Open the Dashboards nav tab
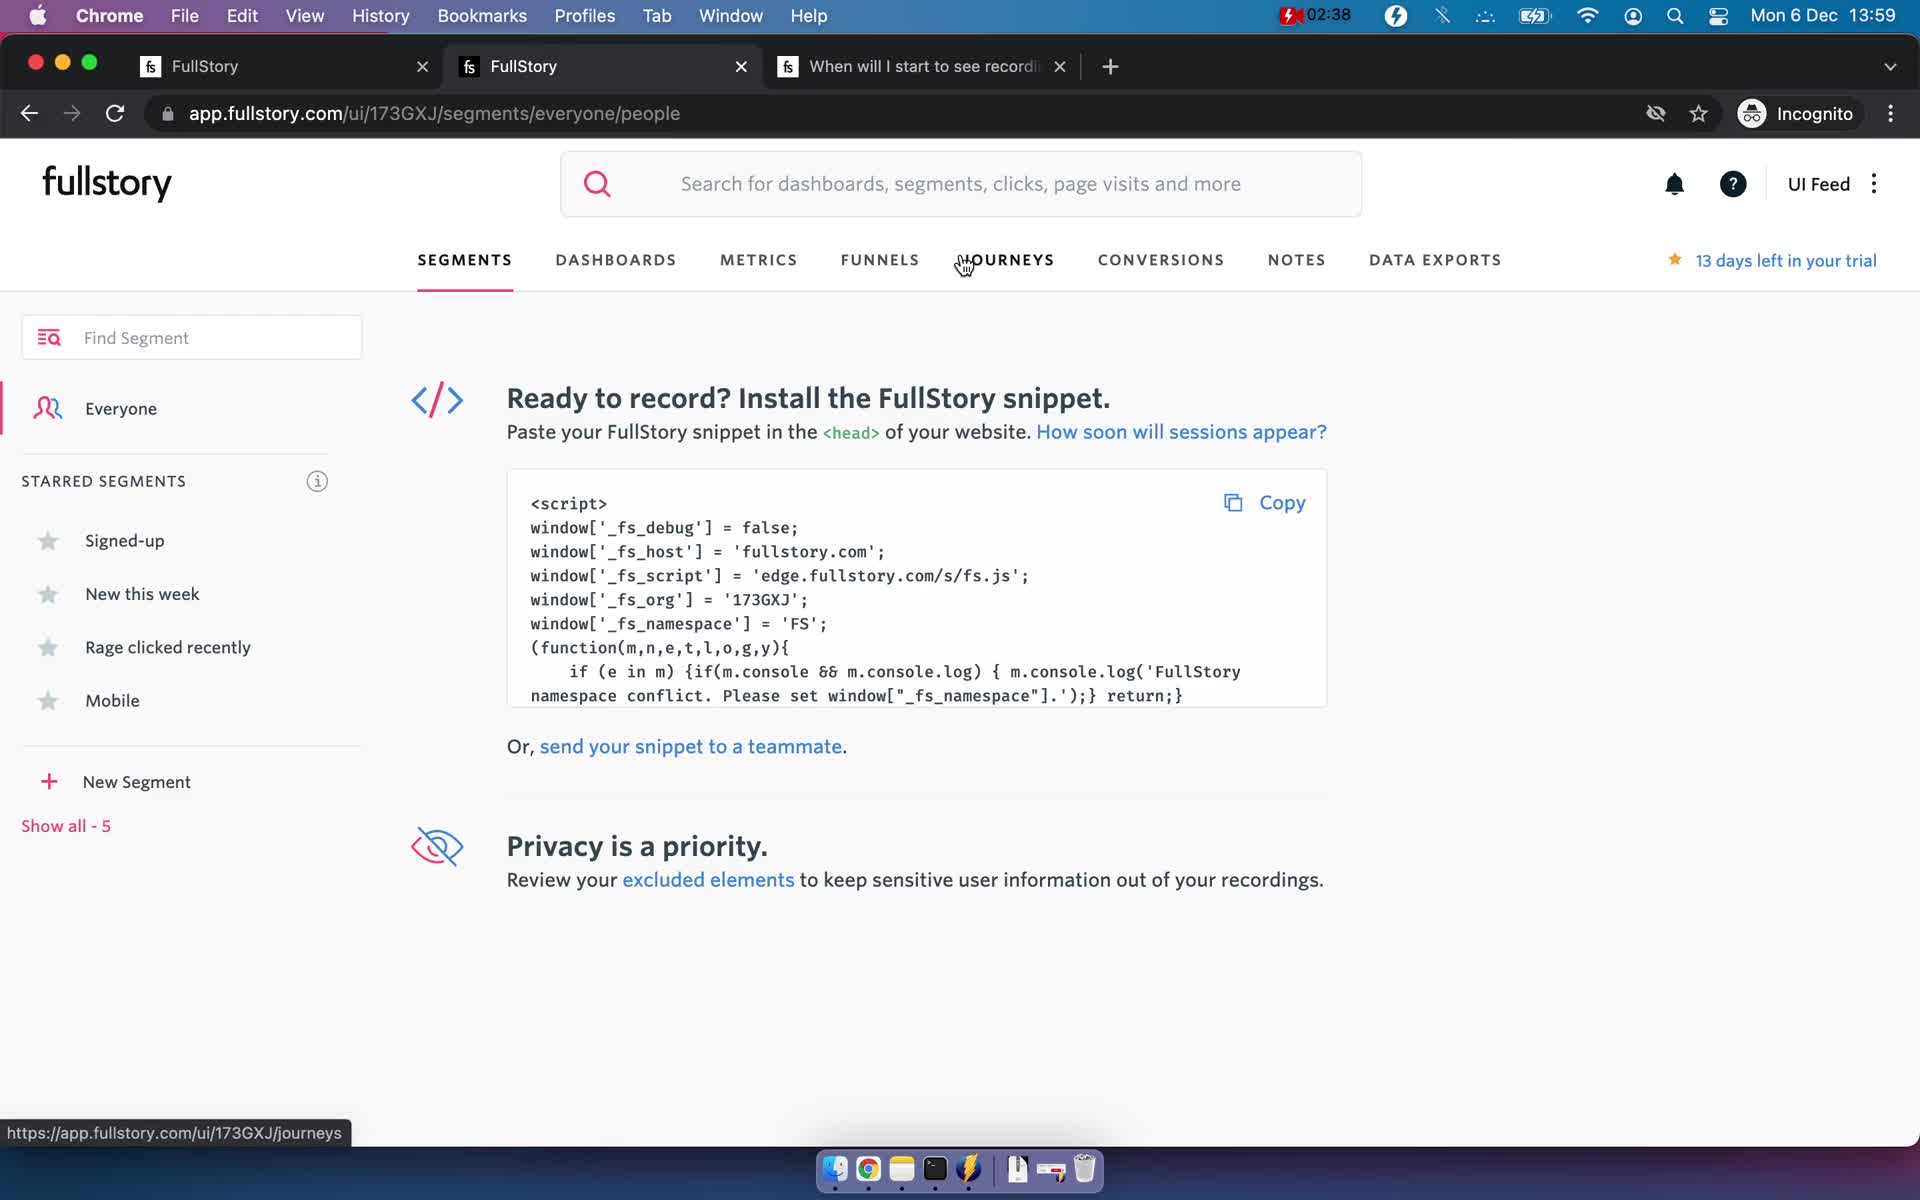Image resolution: width=1920 pixels, height=1200 pixels. point(616,260)
